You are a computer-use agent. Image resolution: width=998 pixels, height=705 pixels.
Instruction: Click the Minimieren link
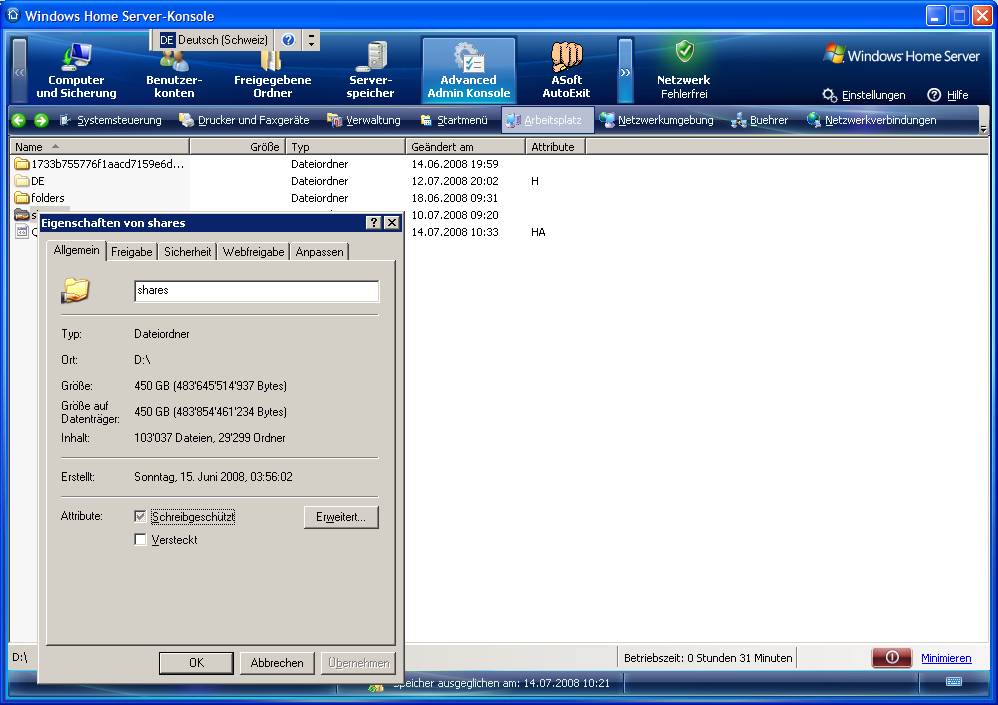(946, 658)
